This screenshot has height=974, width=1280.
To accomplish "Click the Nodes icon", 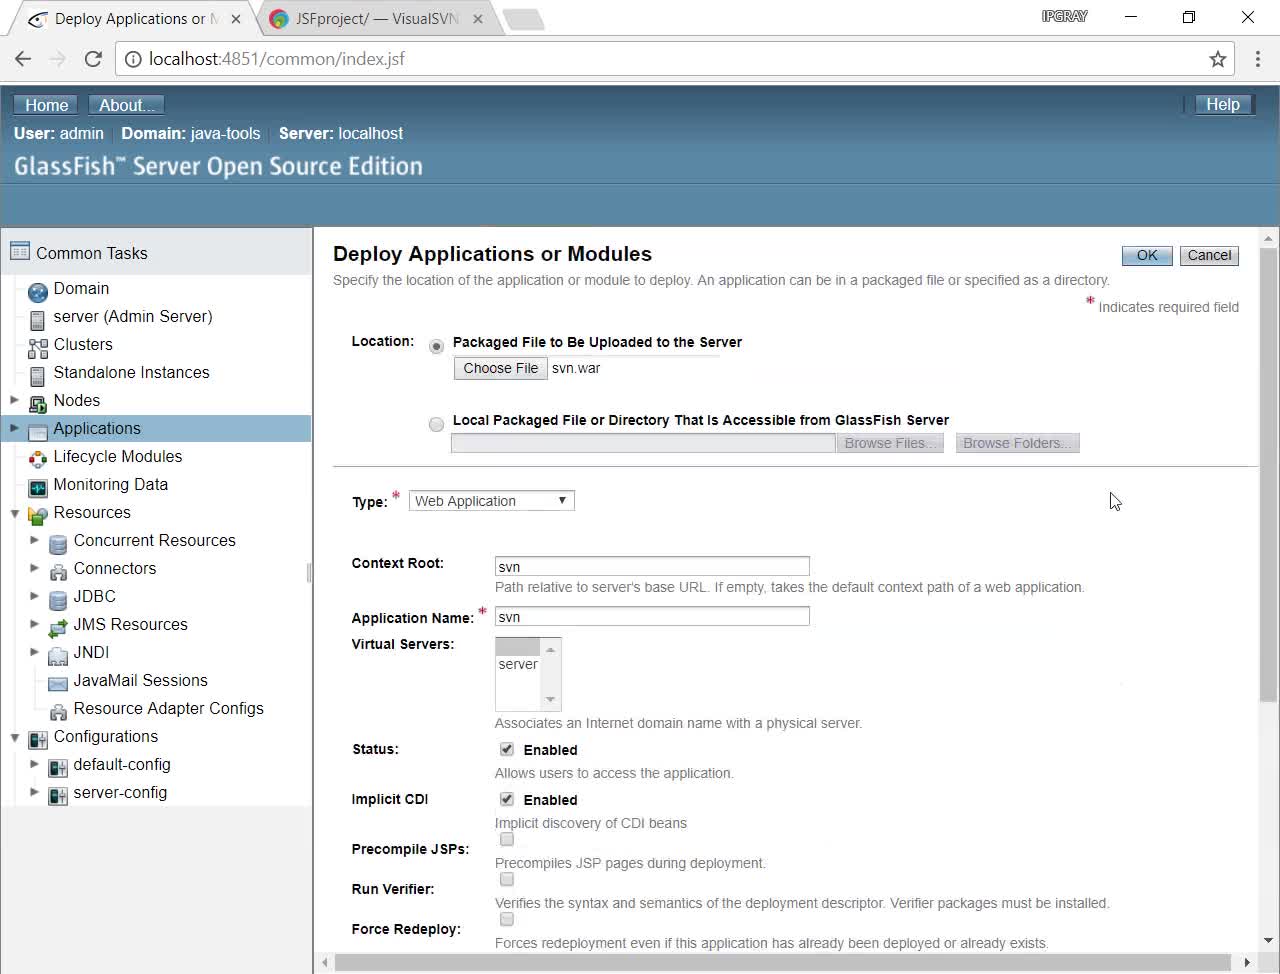I will click(x=38, y=404).
